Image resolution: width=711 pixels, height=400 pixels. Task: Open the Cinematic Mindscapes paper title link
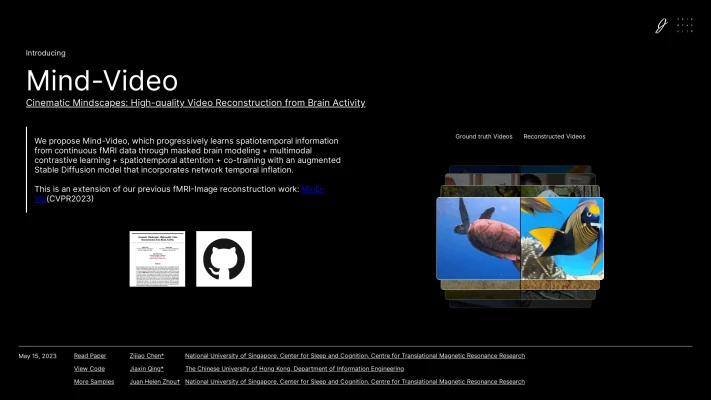tap(195, 103)
